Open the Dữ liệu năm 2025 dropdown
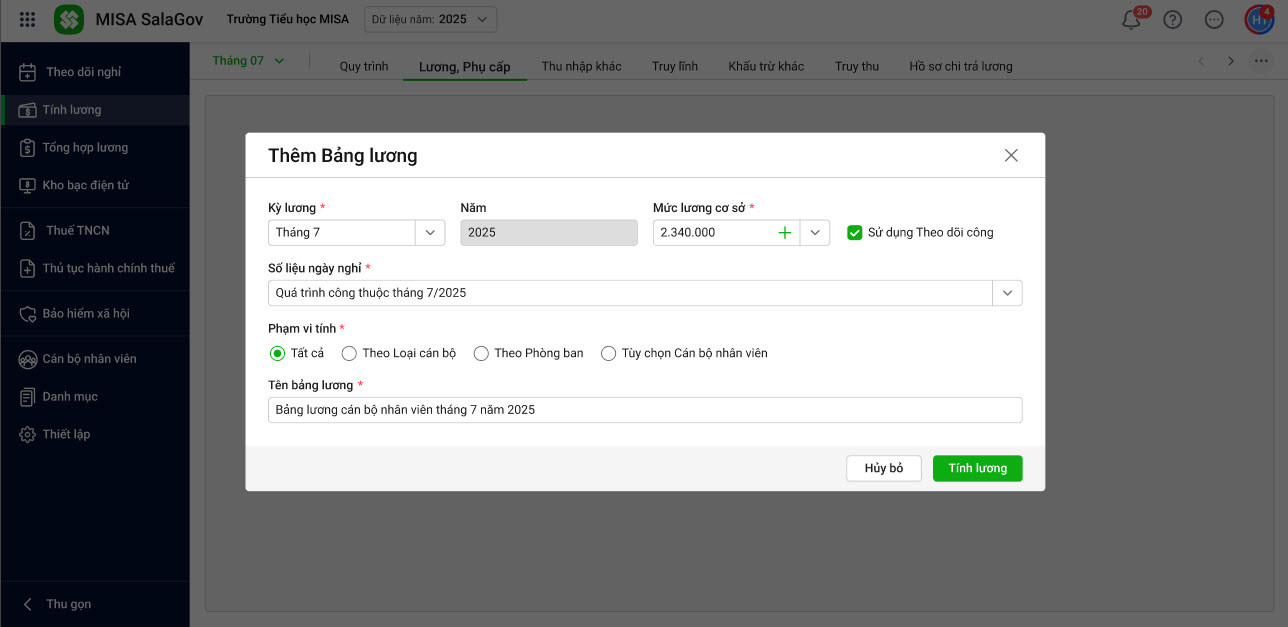The height and width of the screenshot is (627, 1288). pyautogui.click(x=430, y=19)
